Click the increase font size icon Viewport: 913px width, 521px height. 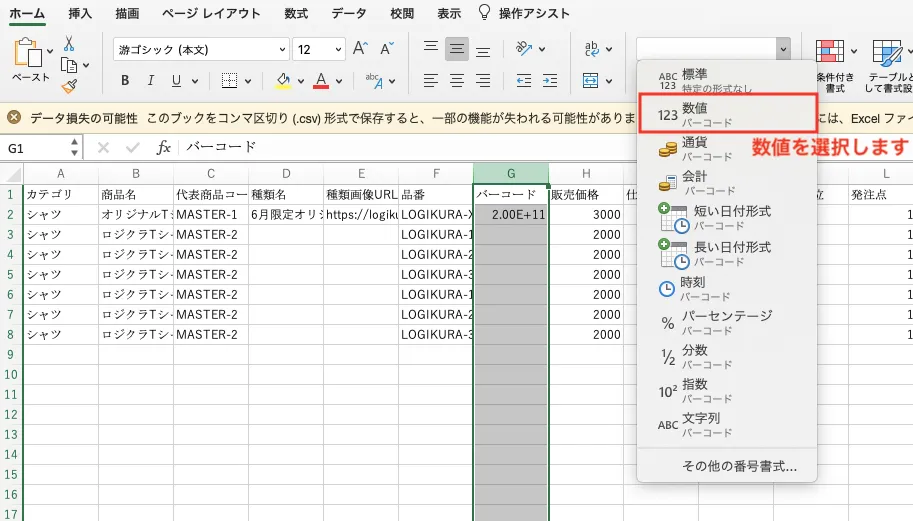[361, 48]
